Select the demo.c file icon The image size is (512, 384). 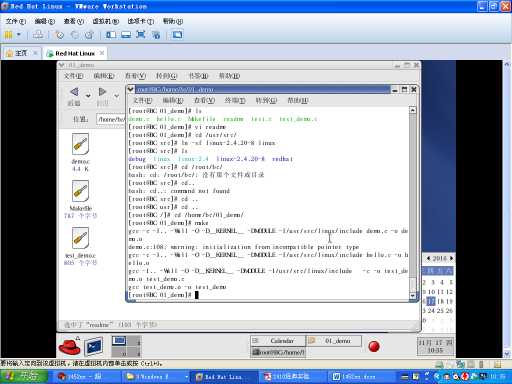point(80,144)
